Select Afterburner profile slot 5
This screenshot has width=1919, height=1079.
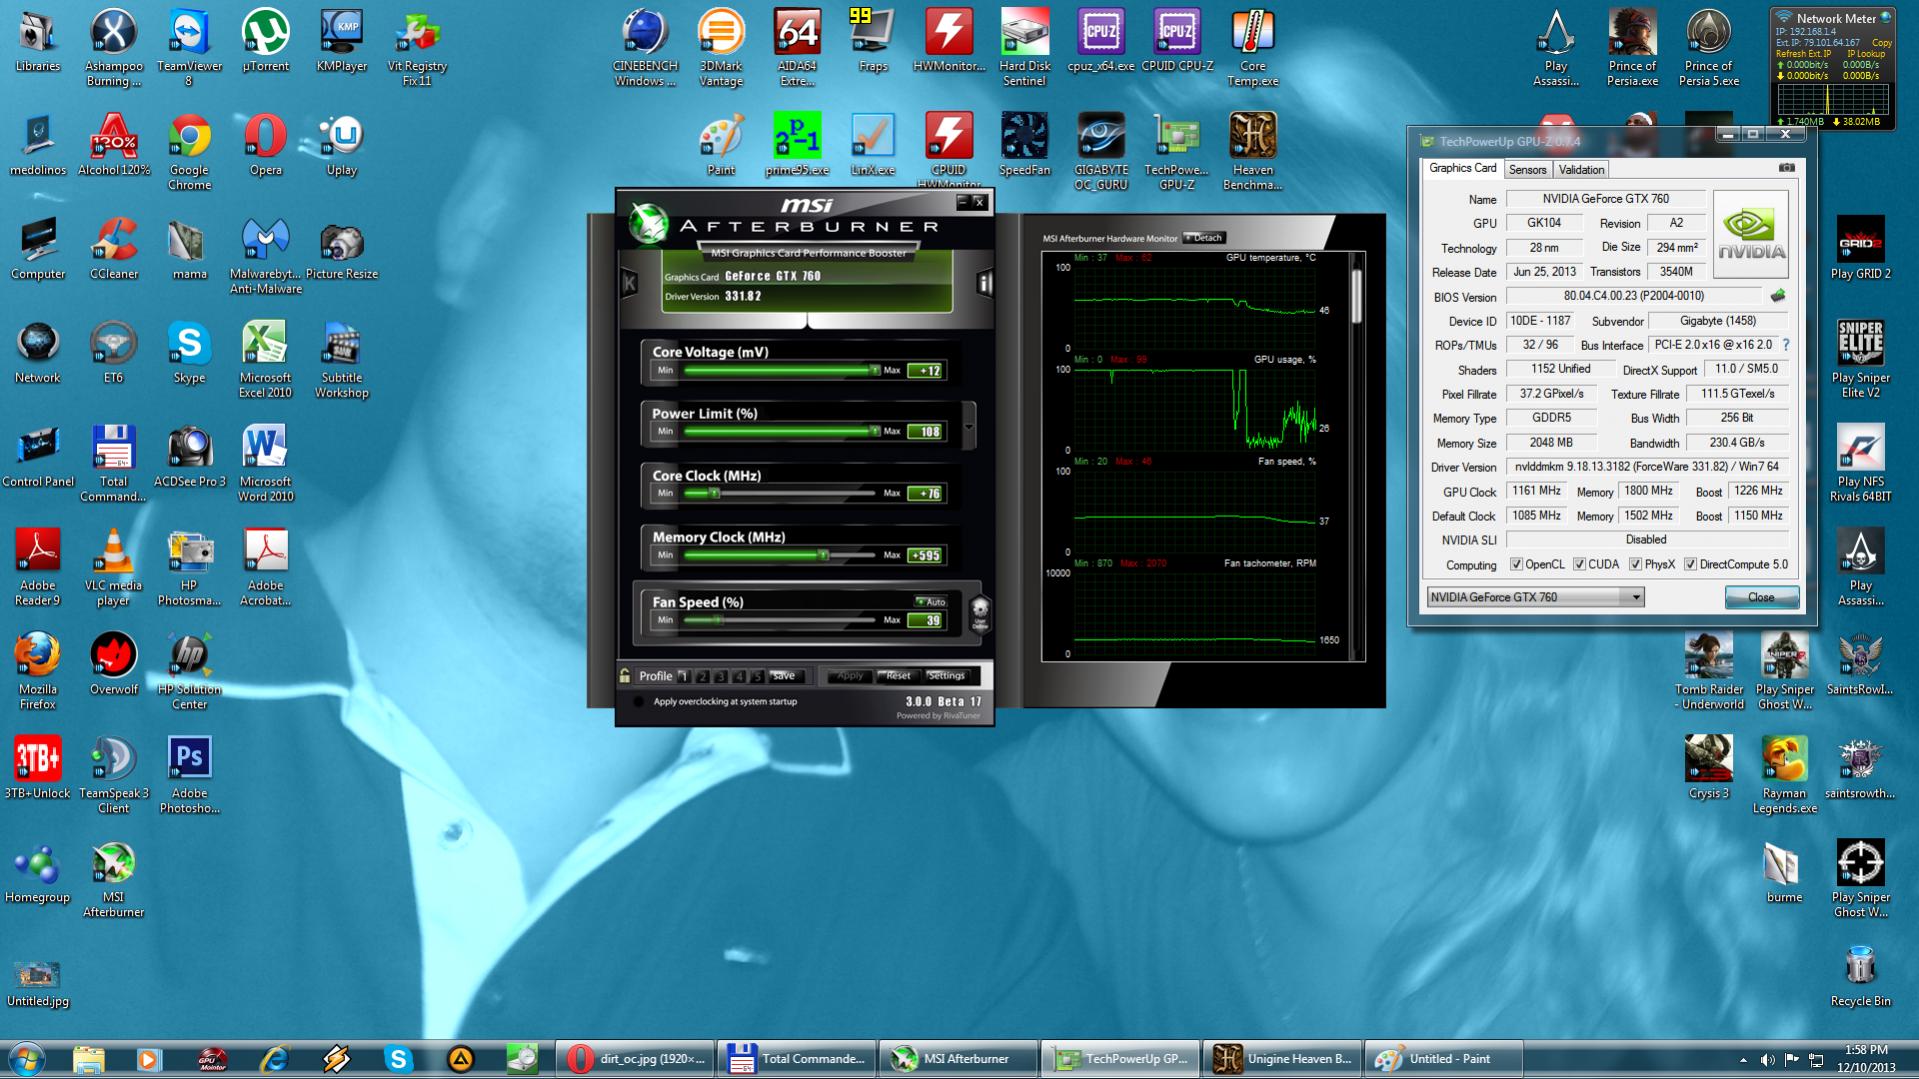click(x=757, y=676)
